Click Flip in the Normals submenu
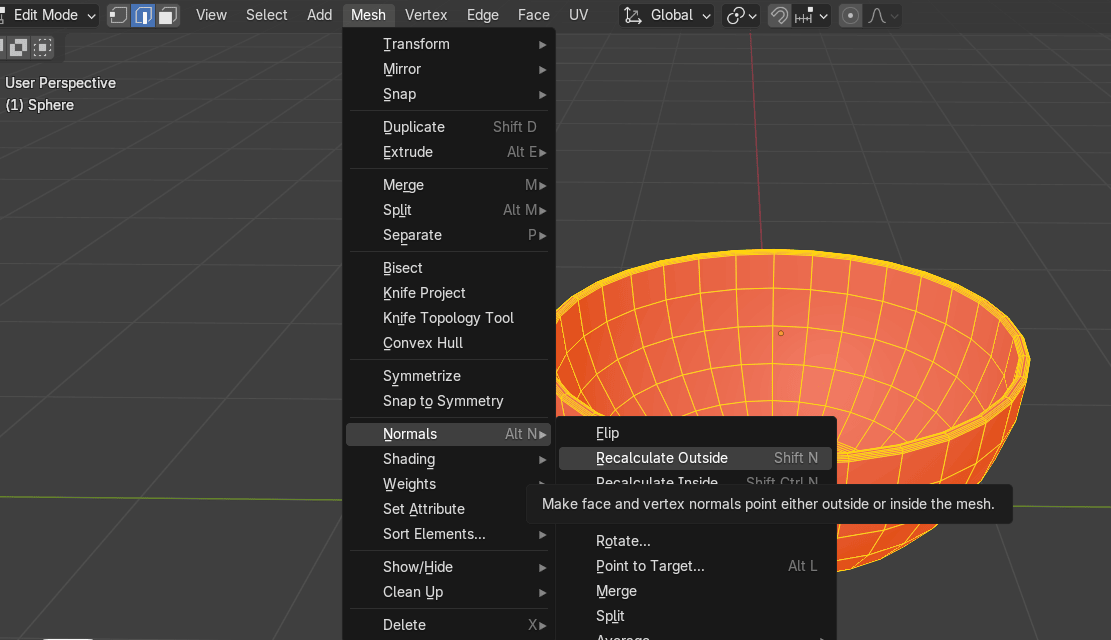Image resolution: width=1111 pixels, height=640 pixels. coord(607,433)
